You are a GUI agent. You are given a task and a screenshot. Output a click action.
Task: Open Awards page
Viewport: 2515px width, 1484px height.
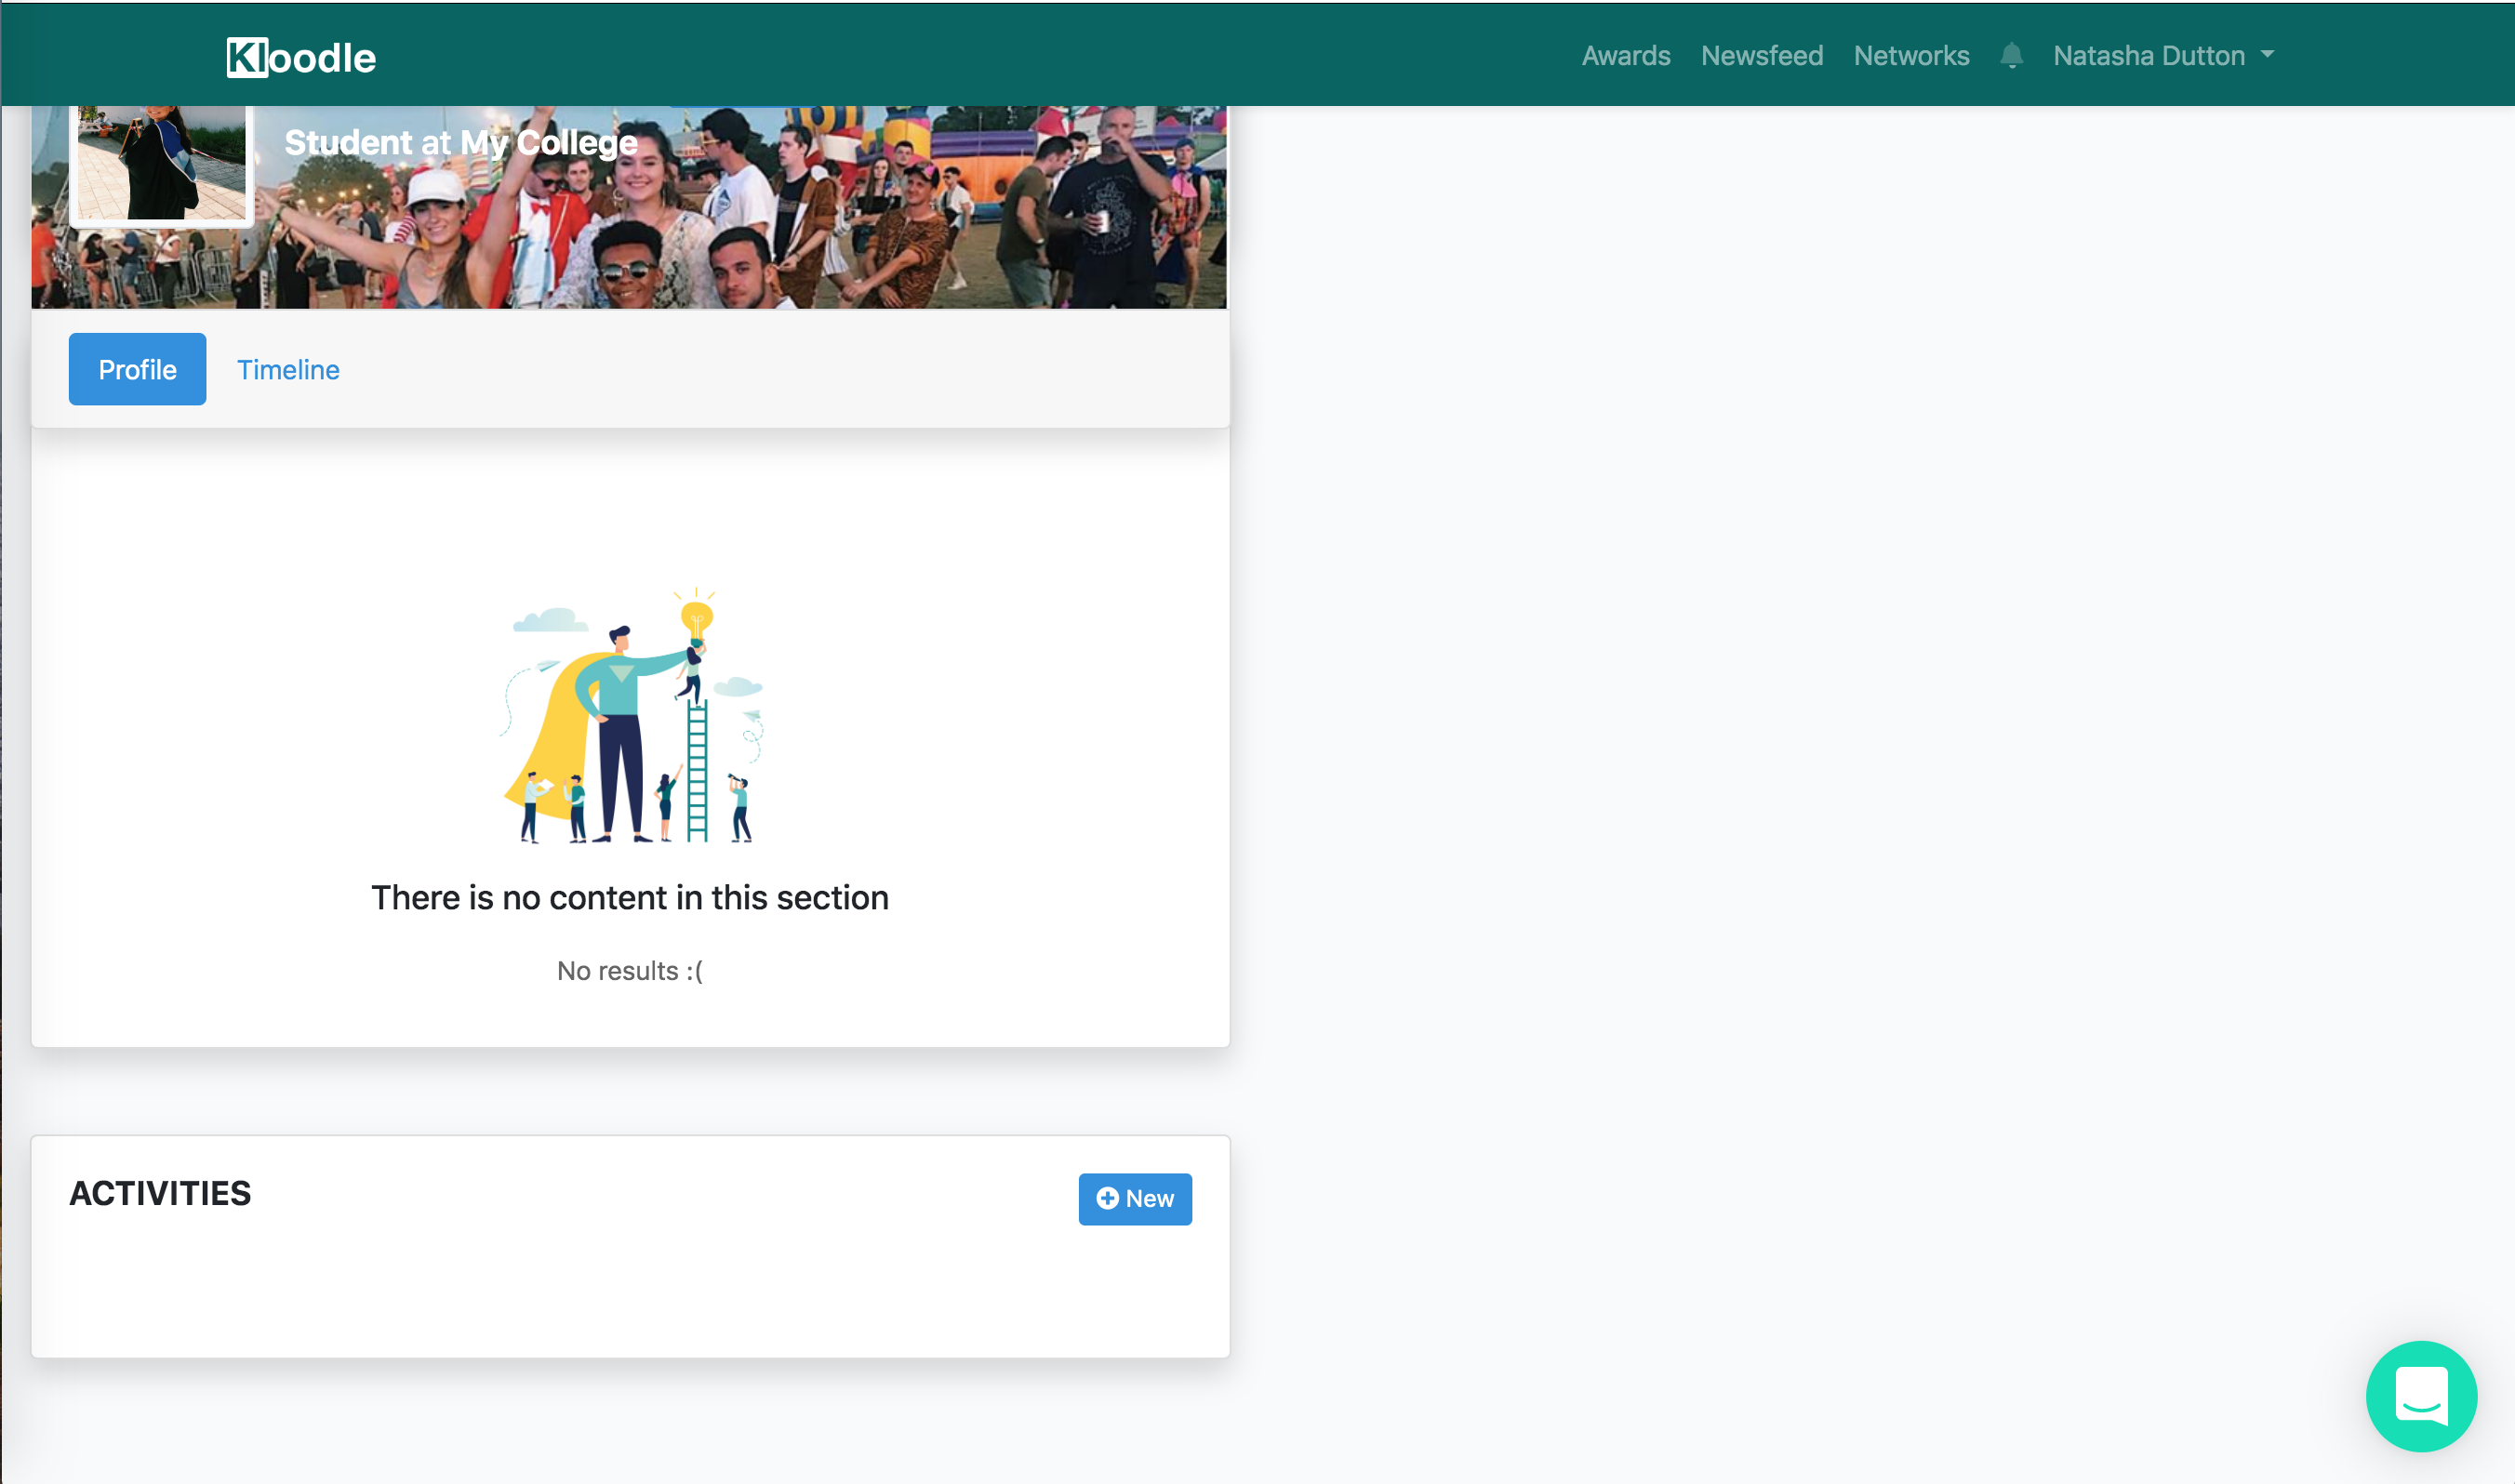(x=1625, y=55)
